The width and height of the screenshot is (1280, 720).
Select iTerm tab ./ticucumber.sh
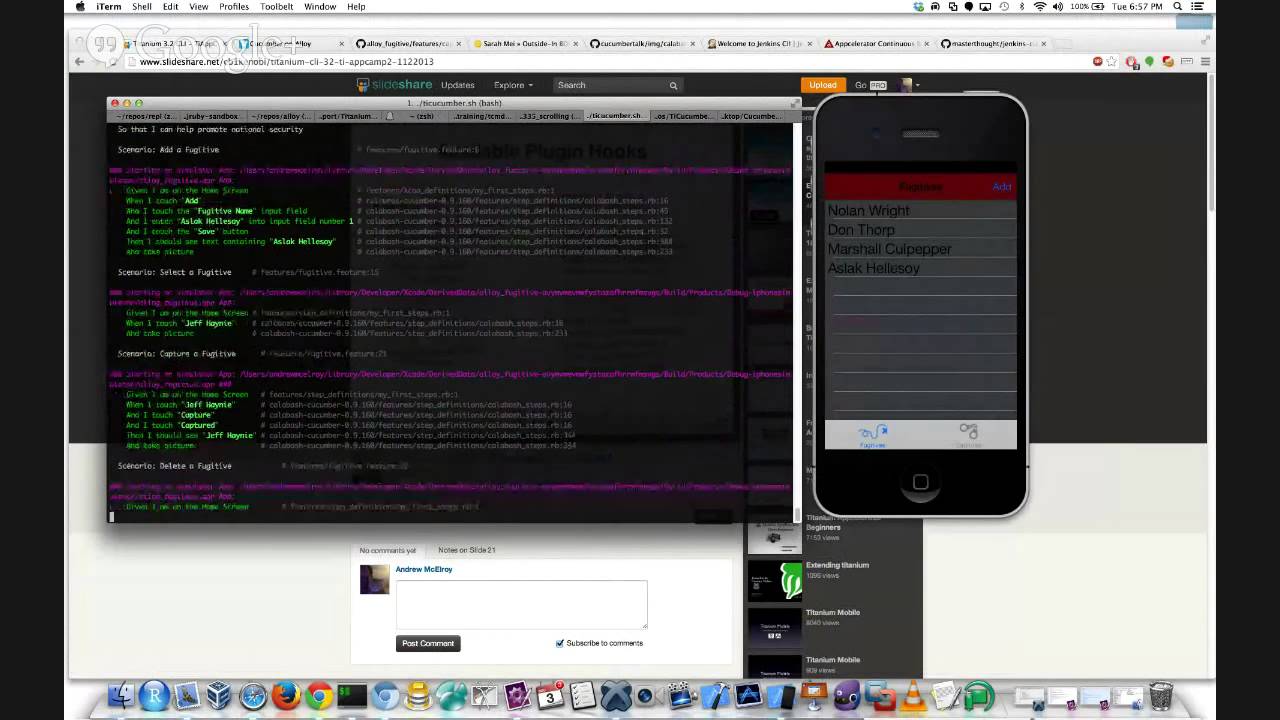point(616,116)
